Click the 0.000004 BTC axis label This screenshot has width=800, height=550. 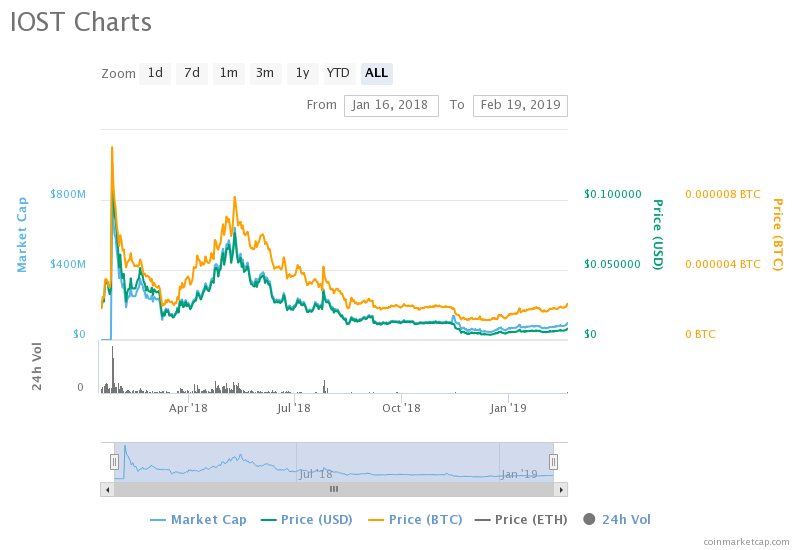723,264
